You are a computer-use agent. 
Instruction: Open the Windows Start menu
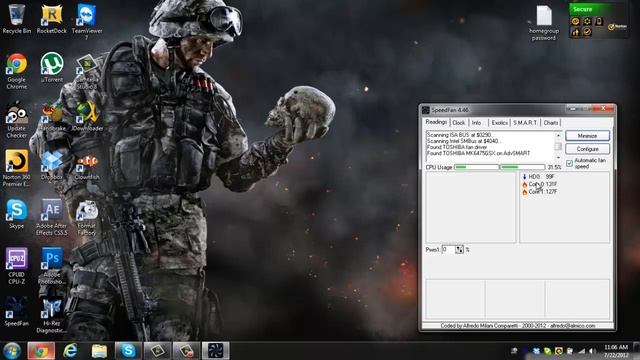click(x=11, y=351)
